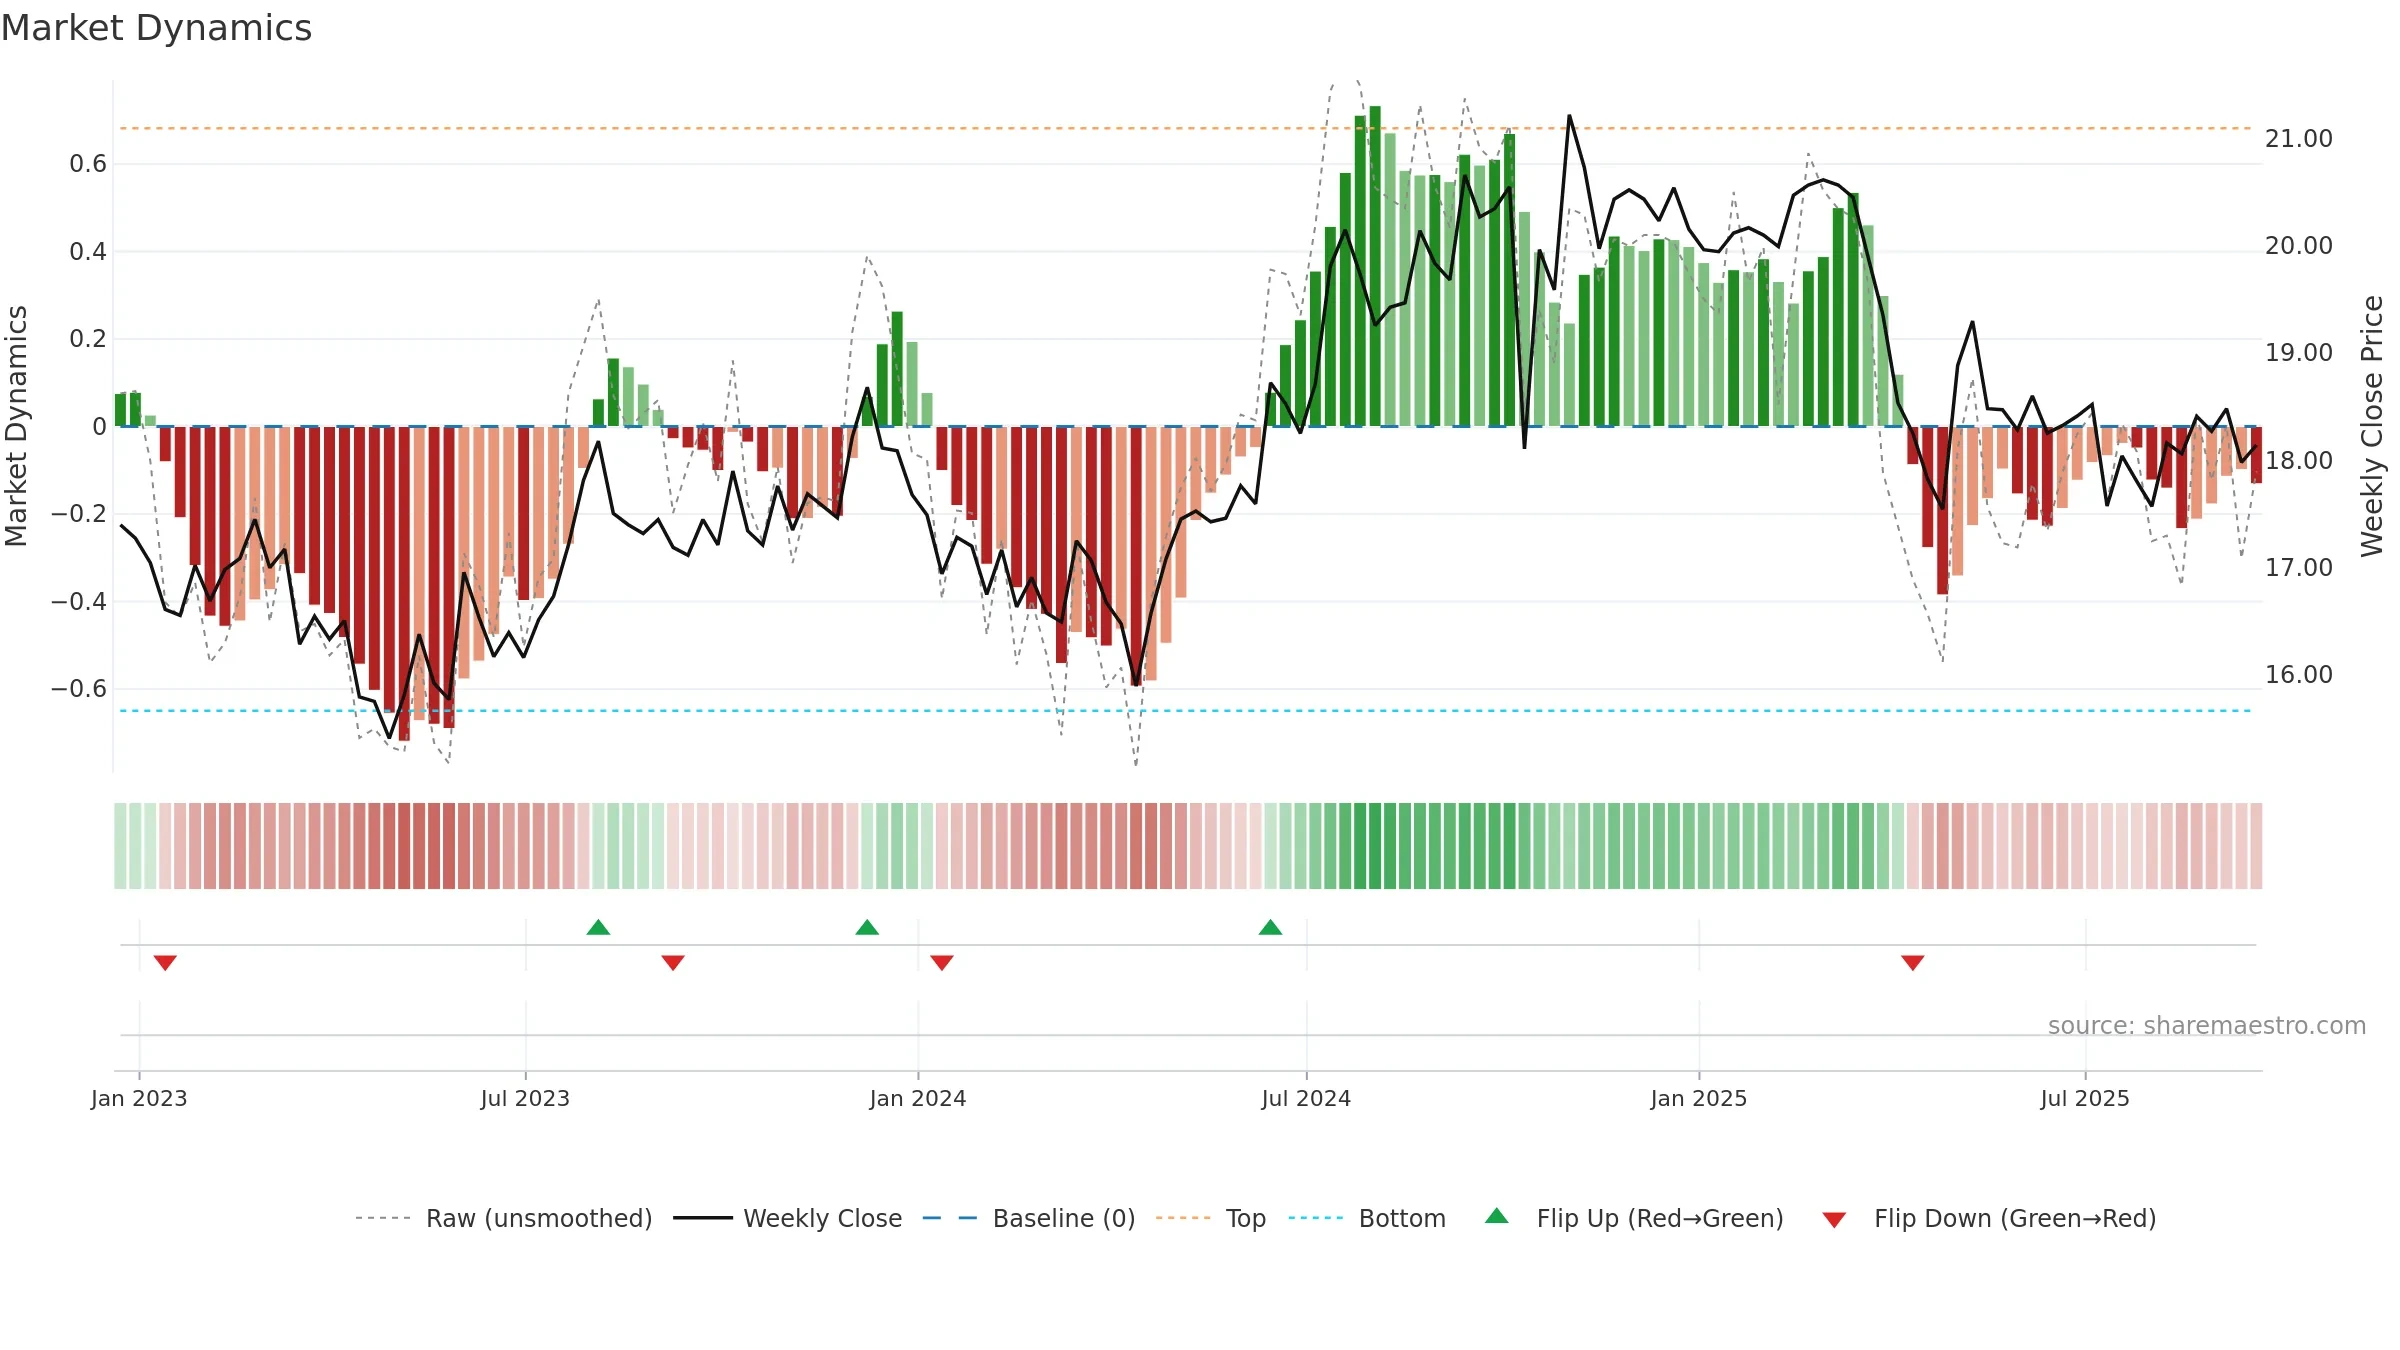Click the 21.00 price axis label
This screenshot has width=2400, height=1350.
[2299, 138]
